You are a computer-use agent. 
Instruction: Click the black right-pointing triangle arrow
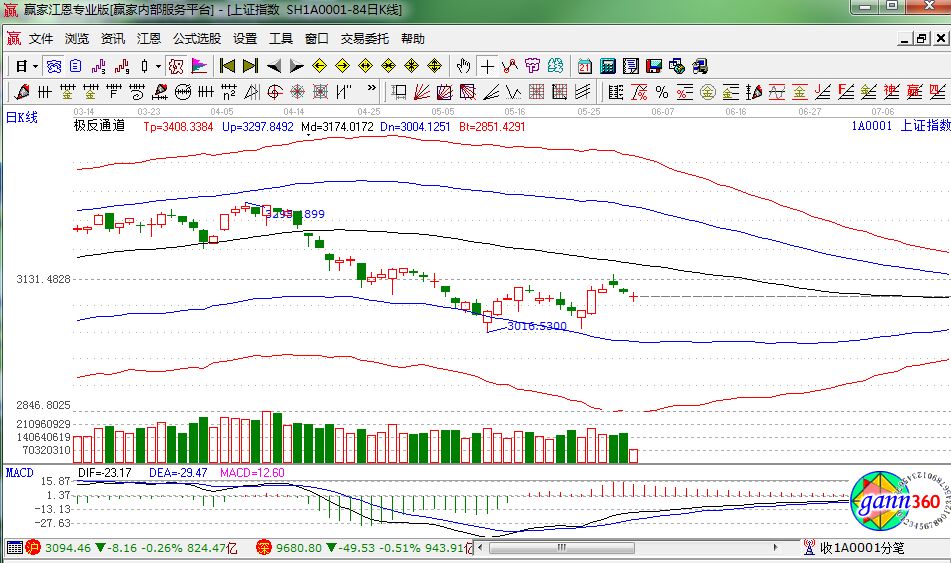pos(296,66)
